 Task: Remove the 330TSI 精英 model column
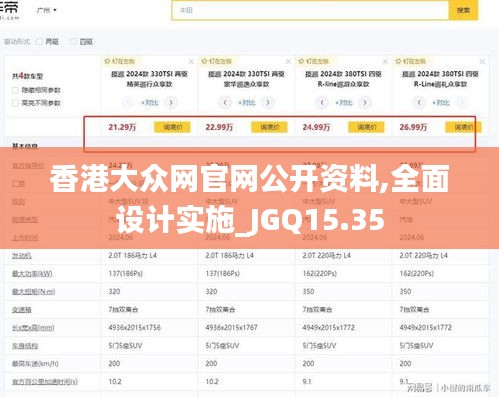point(191,62)
